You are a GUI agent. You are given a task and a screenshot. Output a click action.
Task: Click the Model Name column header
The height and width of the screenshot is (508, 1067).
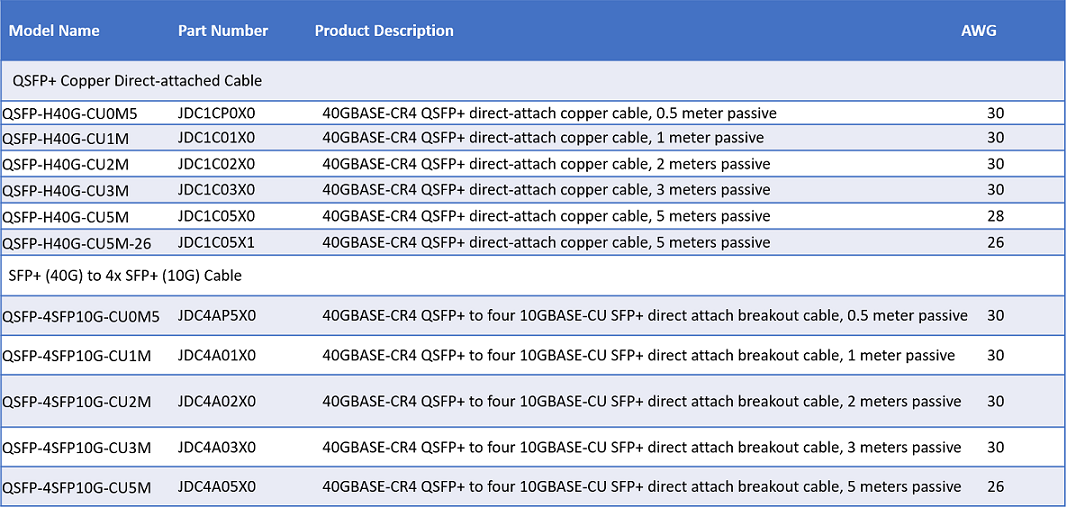[54, 31]
